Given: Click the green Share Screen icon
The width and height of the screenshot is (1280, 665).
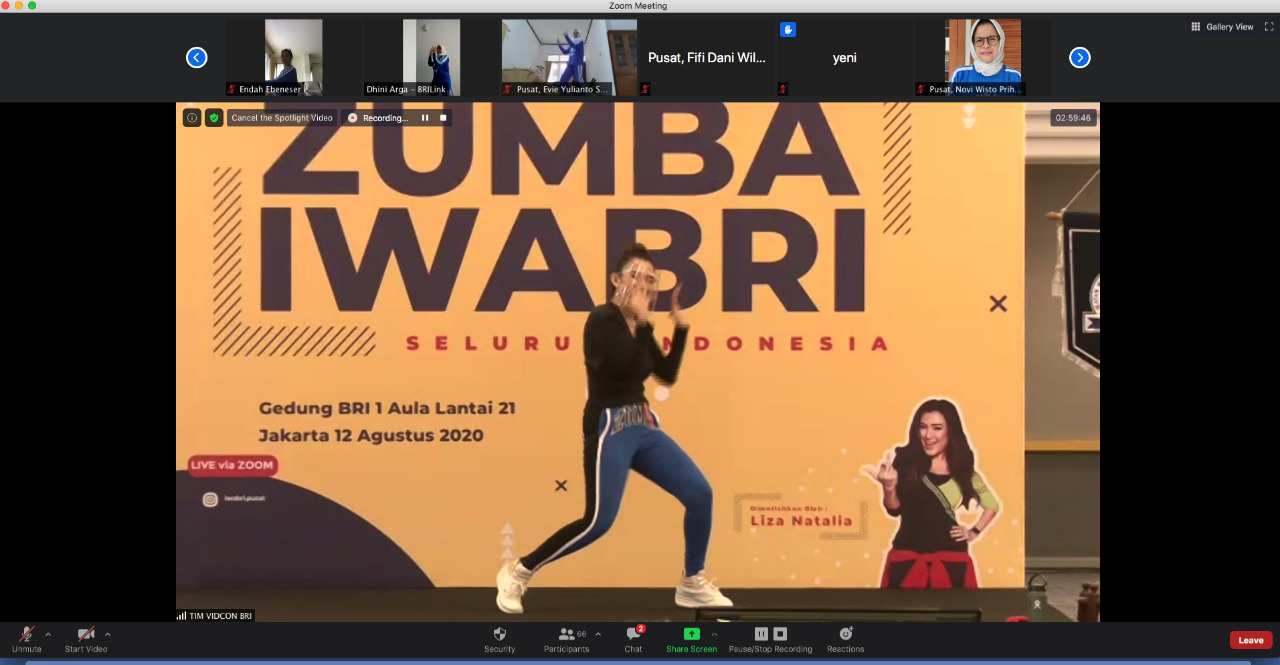Looking at the screenshot, I should 691,634.
